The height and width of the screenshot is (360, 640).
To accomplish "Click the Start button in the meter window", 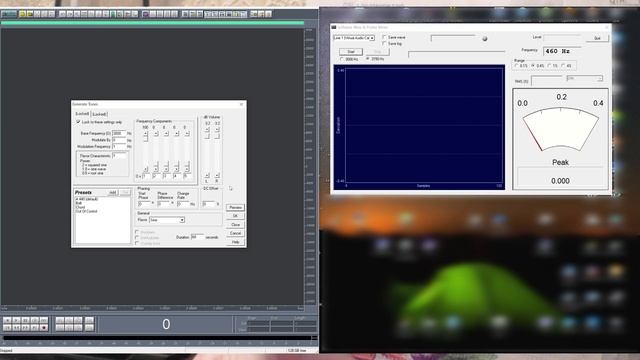I will click(351, 52).
